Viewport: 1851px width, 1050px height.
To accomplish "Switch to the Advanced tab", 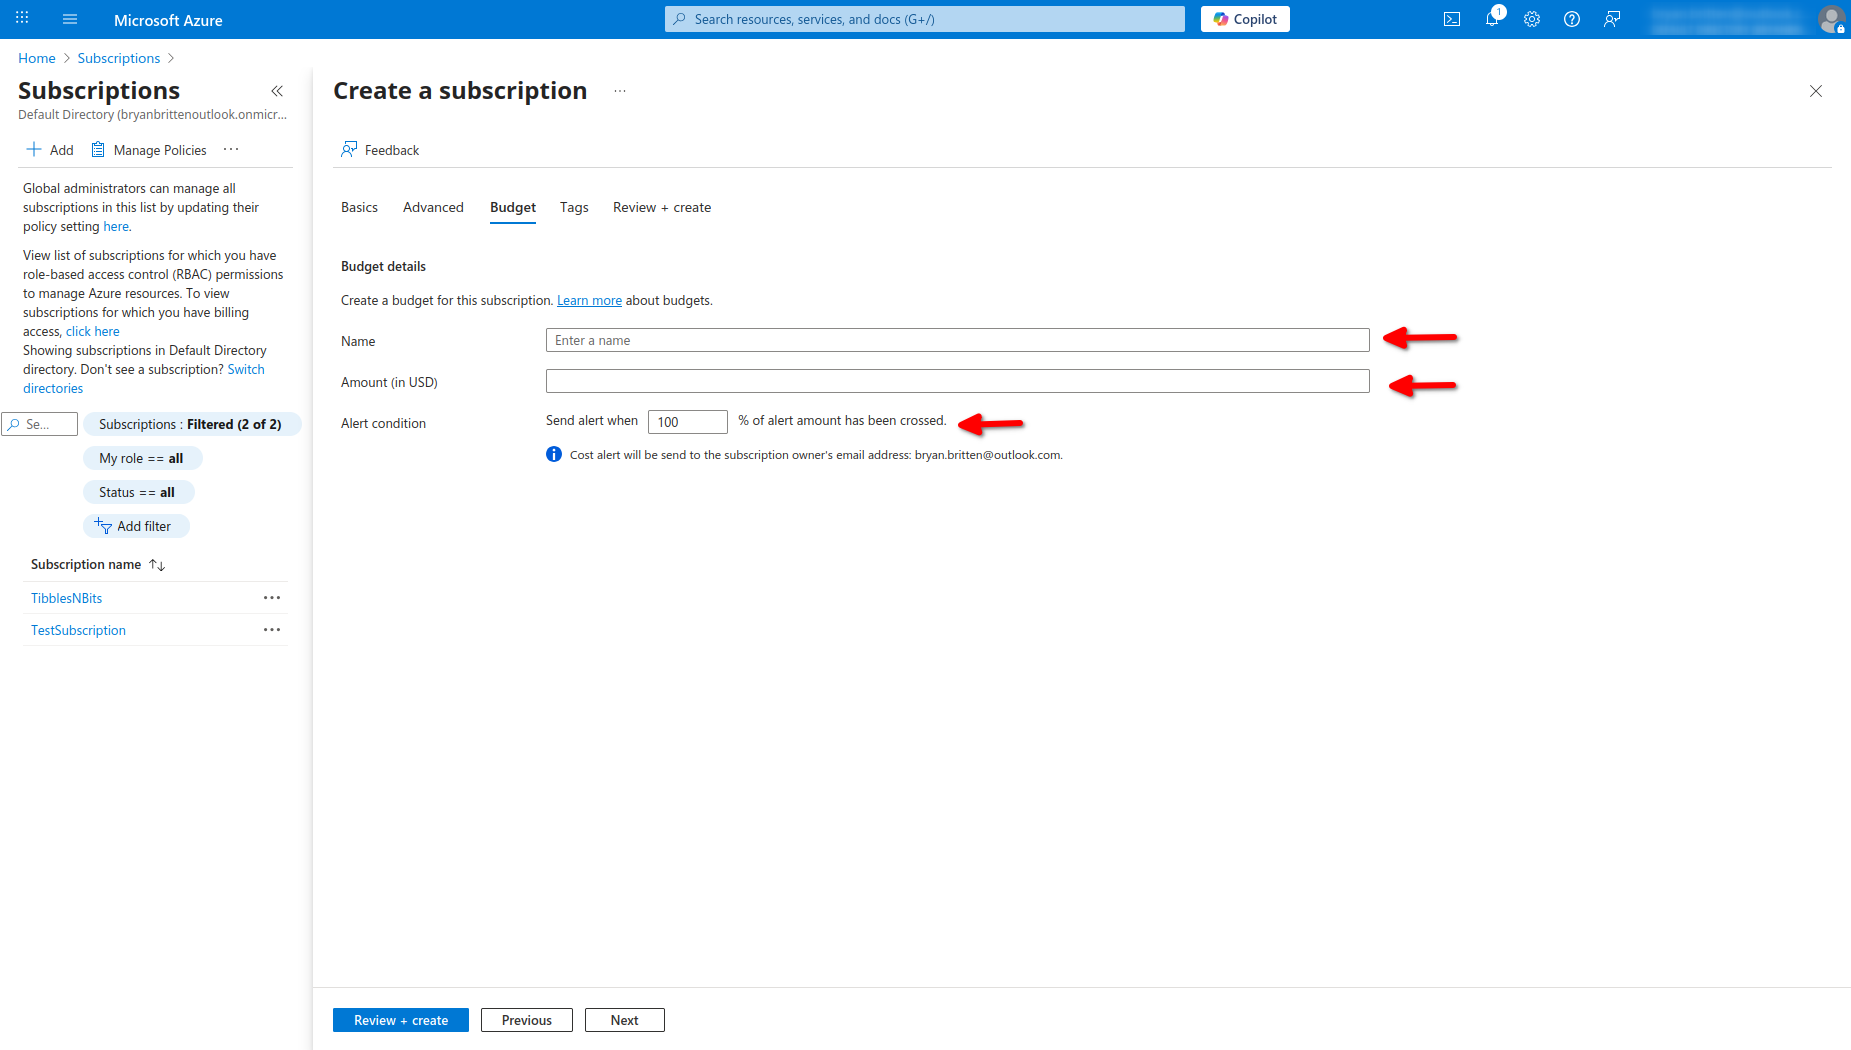I will point(433,207).
